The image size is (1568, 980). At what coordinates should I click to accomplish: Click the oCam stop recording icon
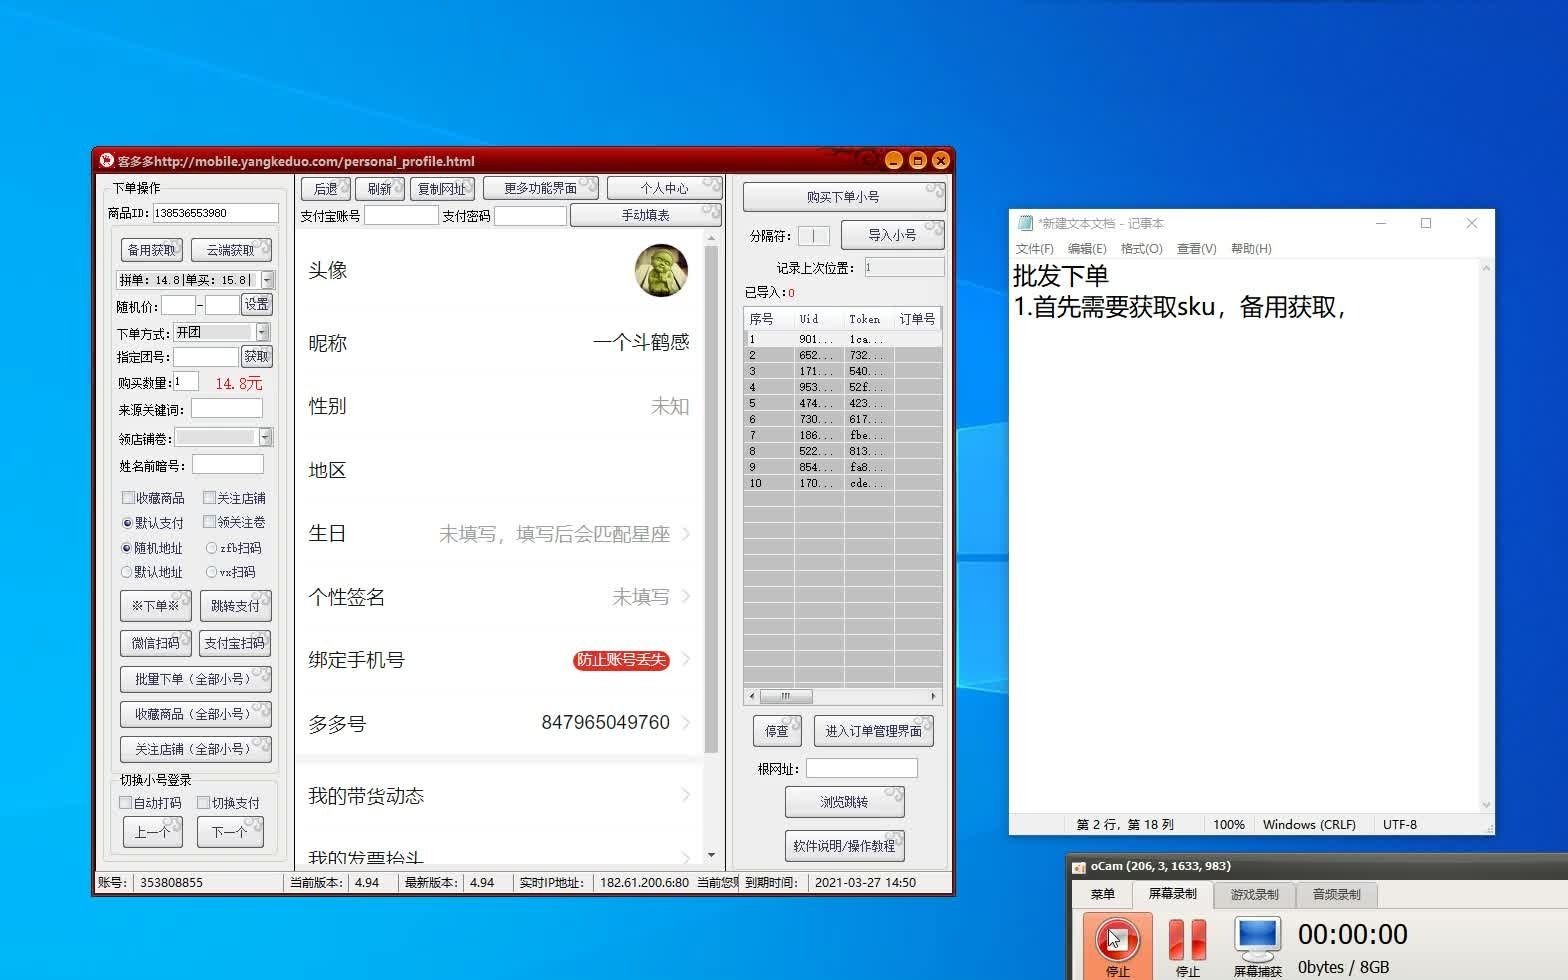pyautogui.click(x=1117, y=939)
